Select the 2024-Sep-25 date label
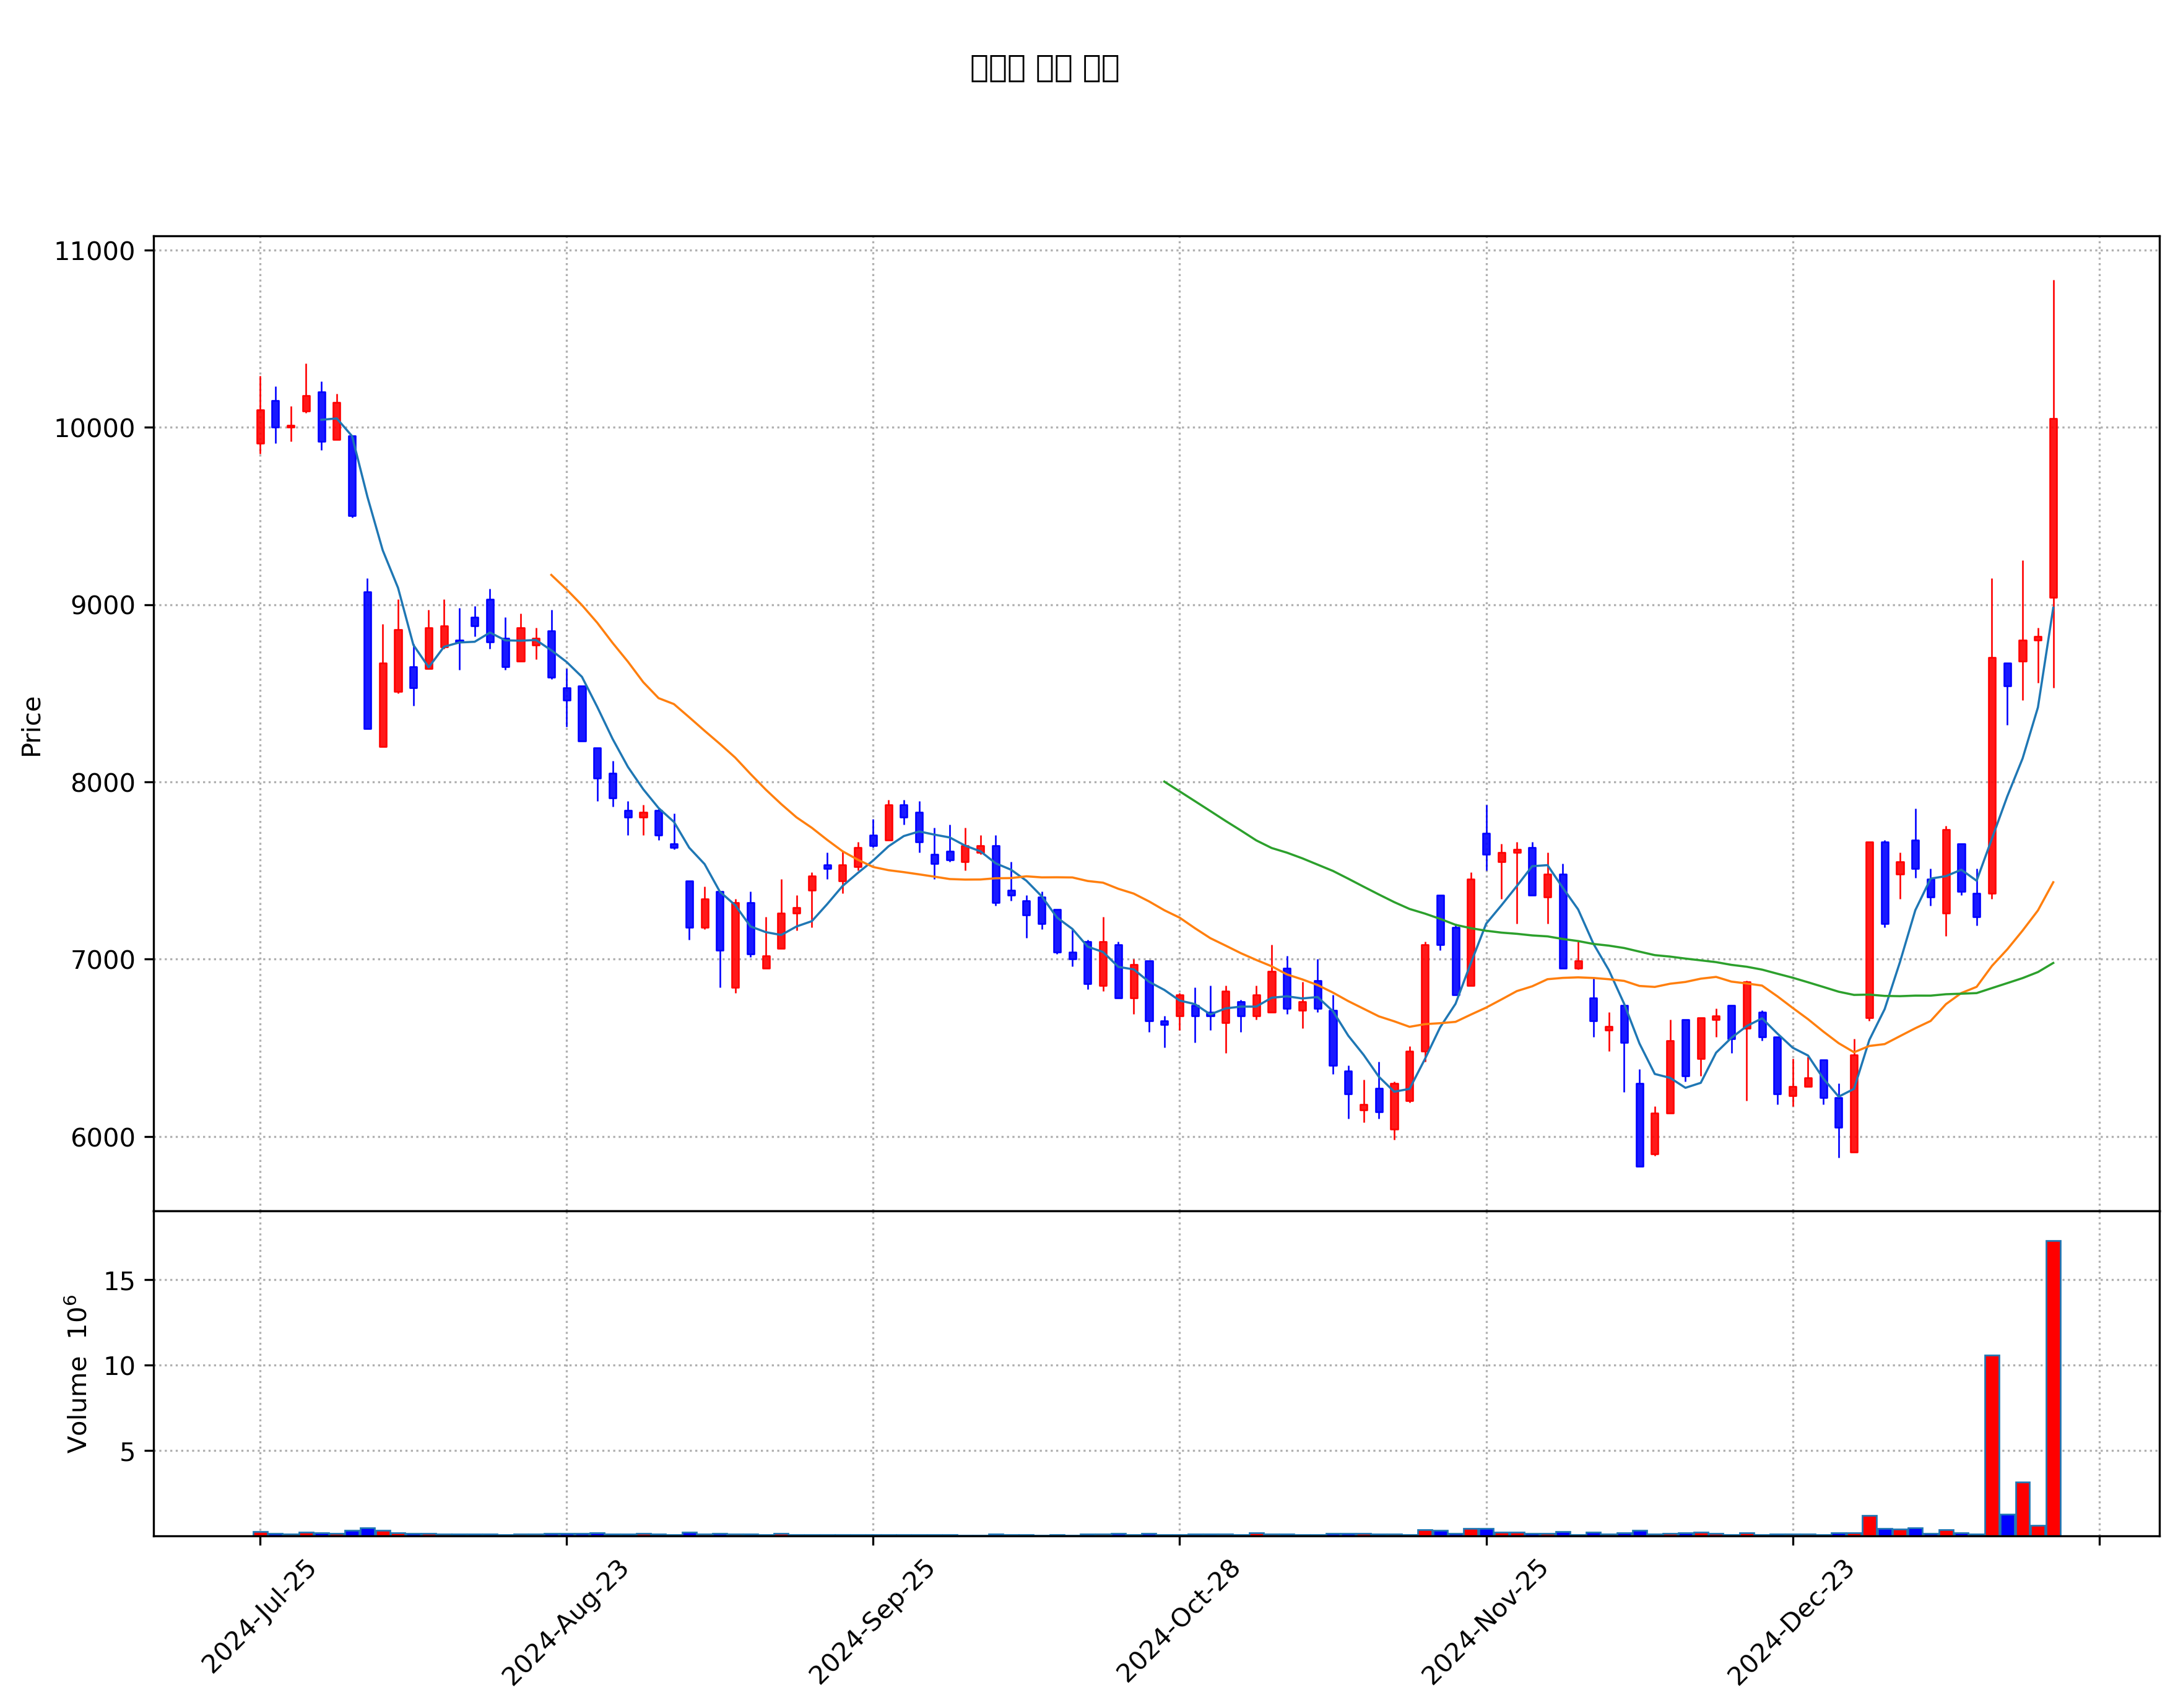The width and height of the screenshot is (2178, 1708). pos(871,1622)
